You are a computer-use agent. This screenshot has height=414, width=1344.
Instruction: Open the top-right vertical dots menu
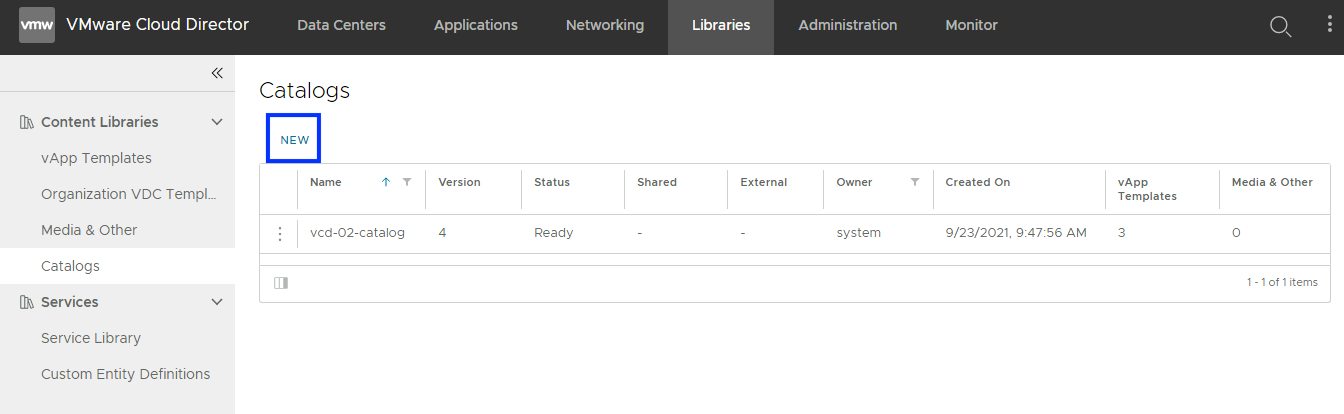[1329, 25]
